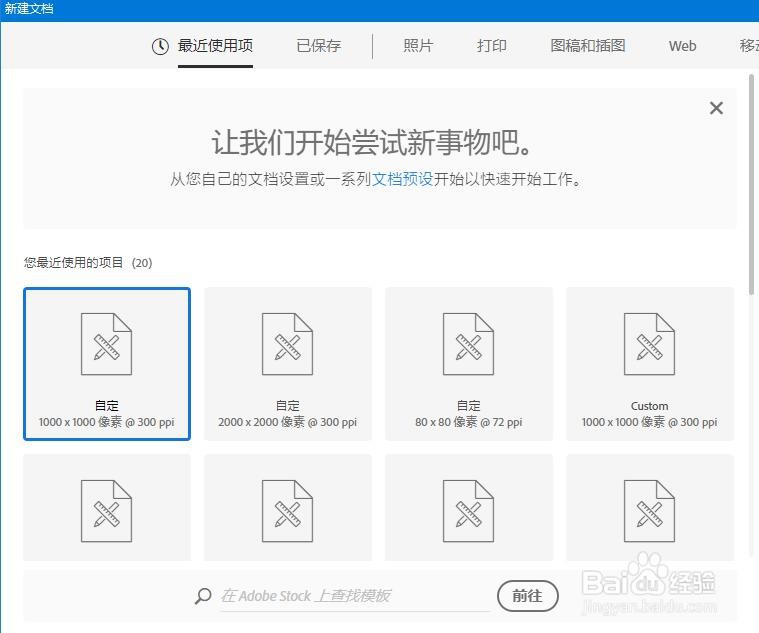Screen dimensions: 759x633
Task: Go to the 打印 tab
Action: 492,46
